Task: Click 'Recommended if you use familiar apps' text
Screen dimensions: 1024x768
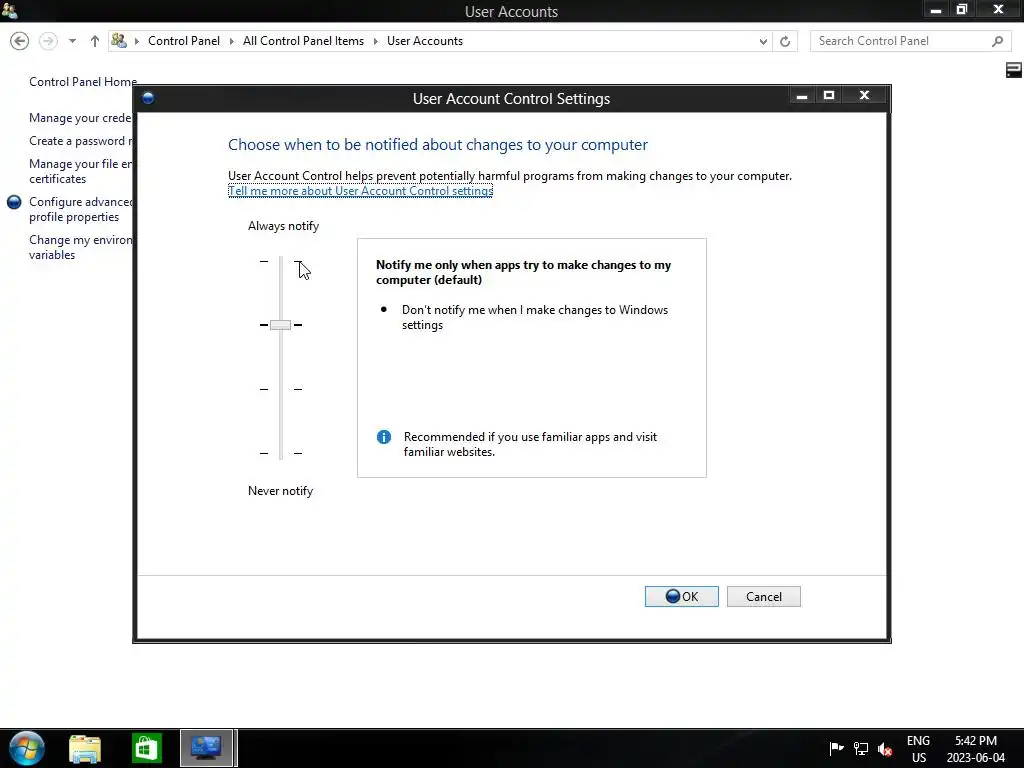Action: [x=530, y=444]
